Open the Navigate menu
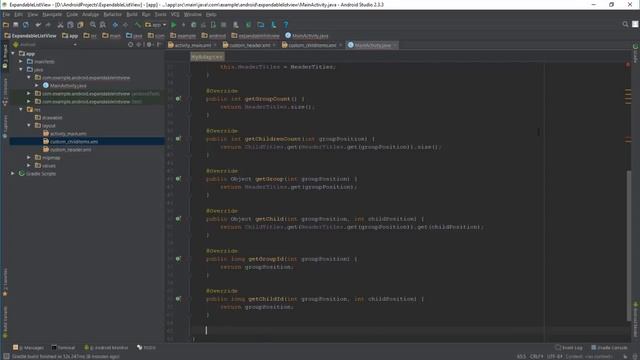The height and width of the screenshot is (360, 640). (52, 14)
